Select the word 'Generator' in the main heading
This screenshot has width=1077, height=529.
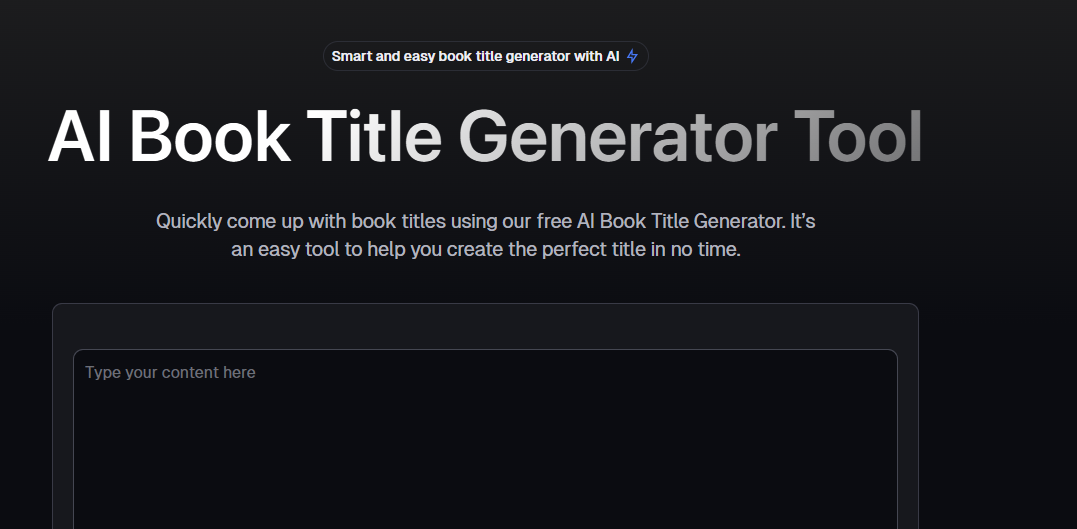pyautogui.click(x=617, y=136)
